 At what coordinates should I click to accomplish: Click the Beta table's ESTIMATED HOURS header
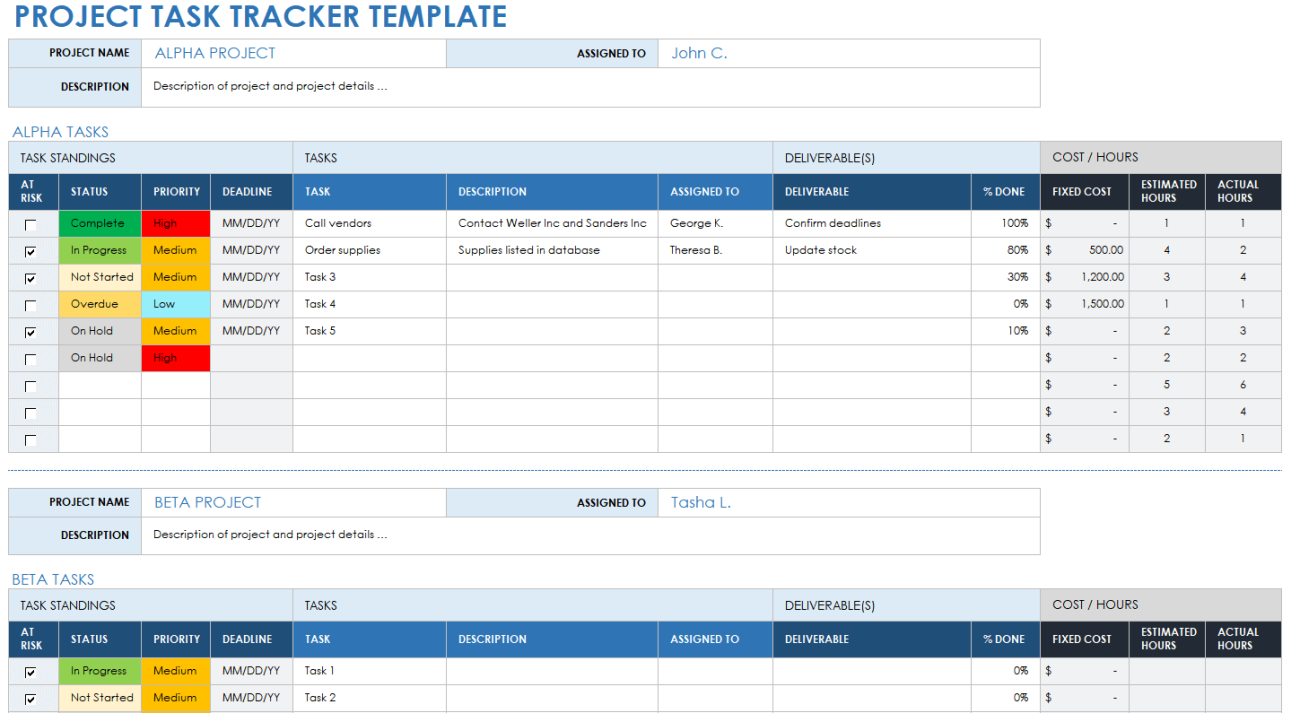pos(1167,639)
